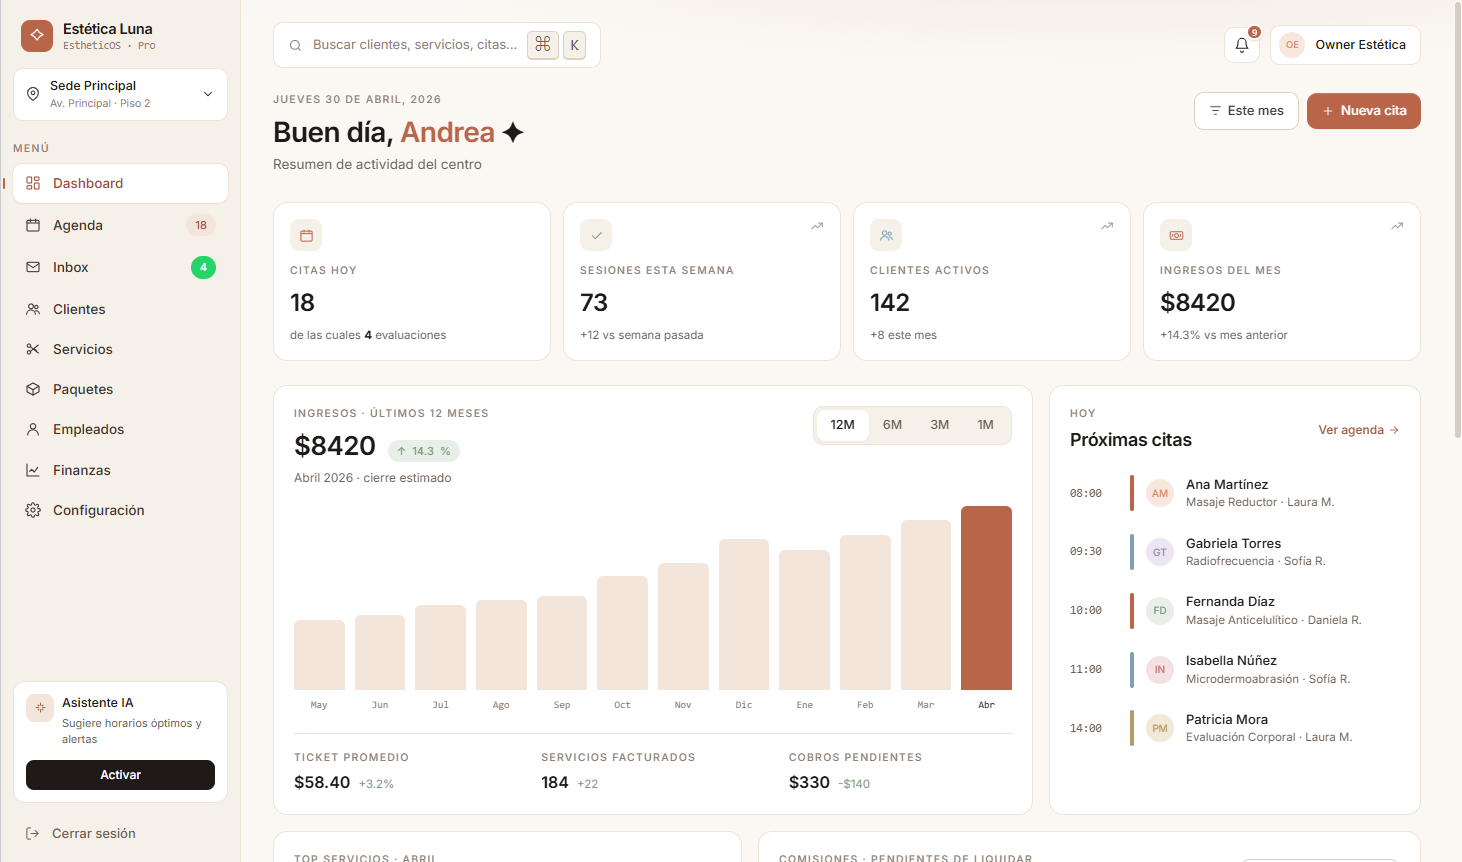Click the Nueva cita button
Image resolution: width=1462 pixels, height=862 pixels.
point(1364,111)
